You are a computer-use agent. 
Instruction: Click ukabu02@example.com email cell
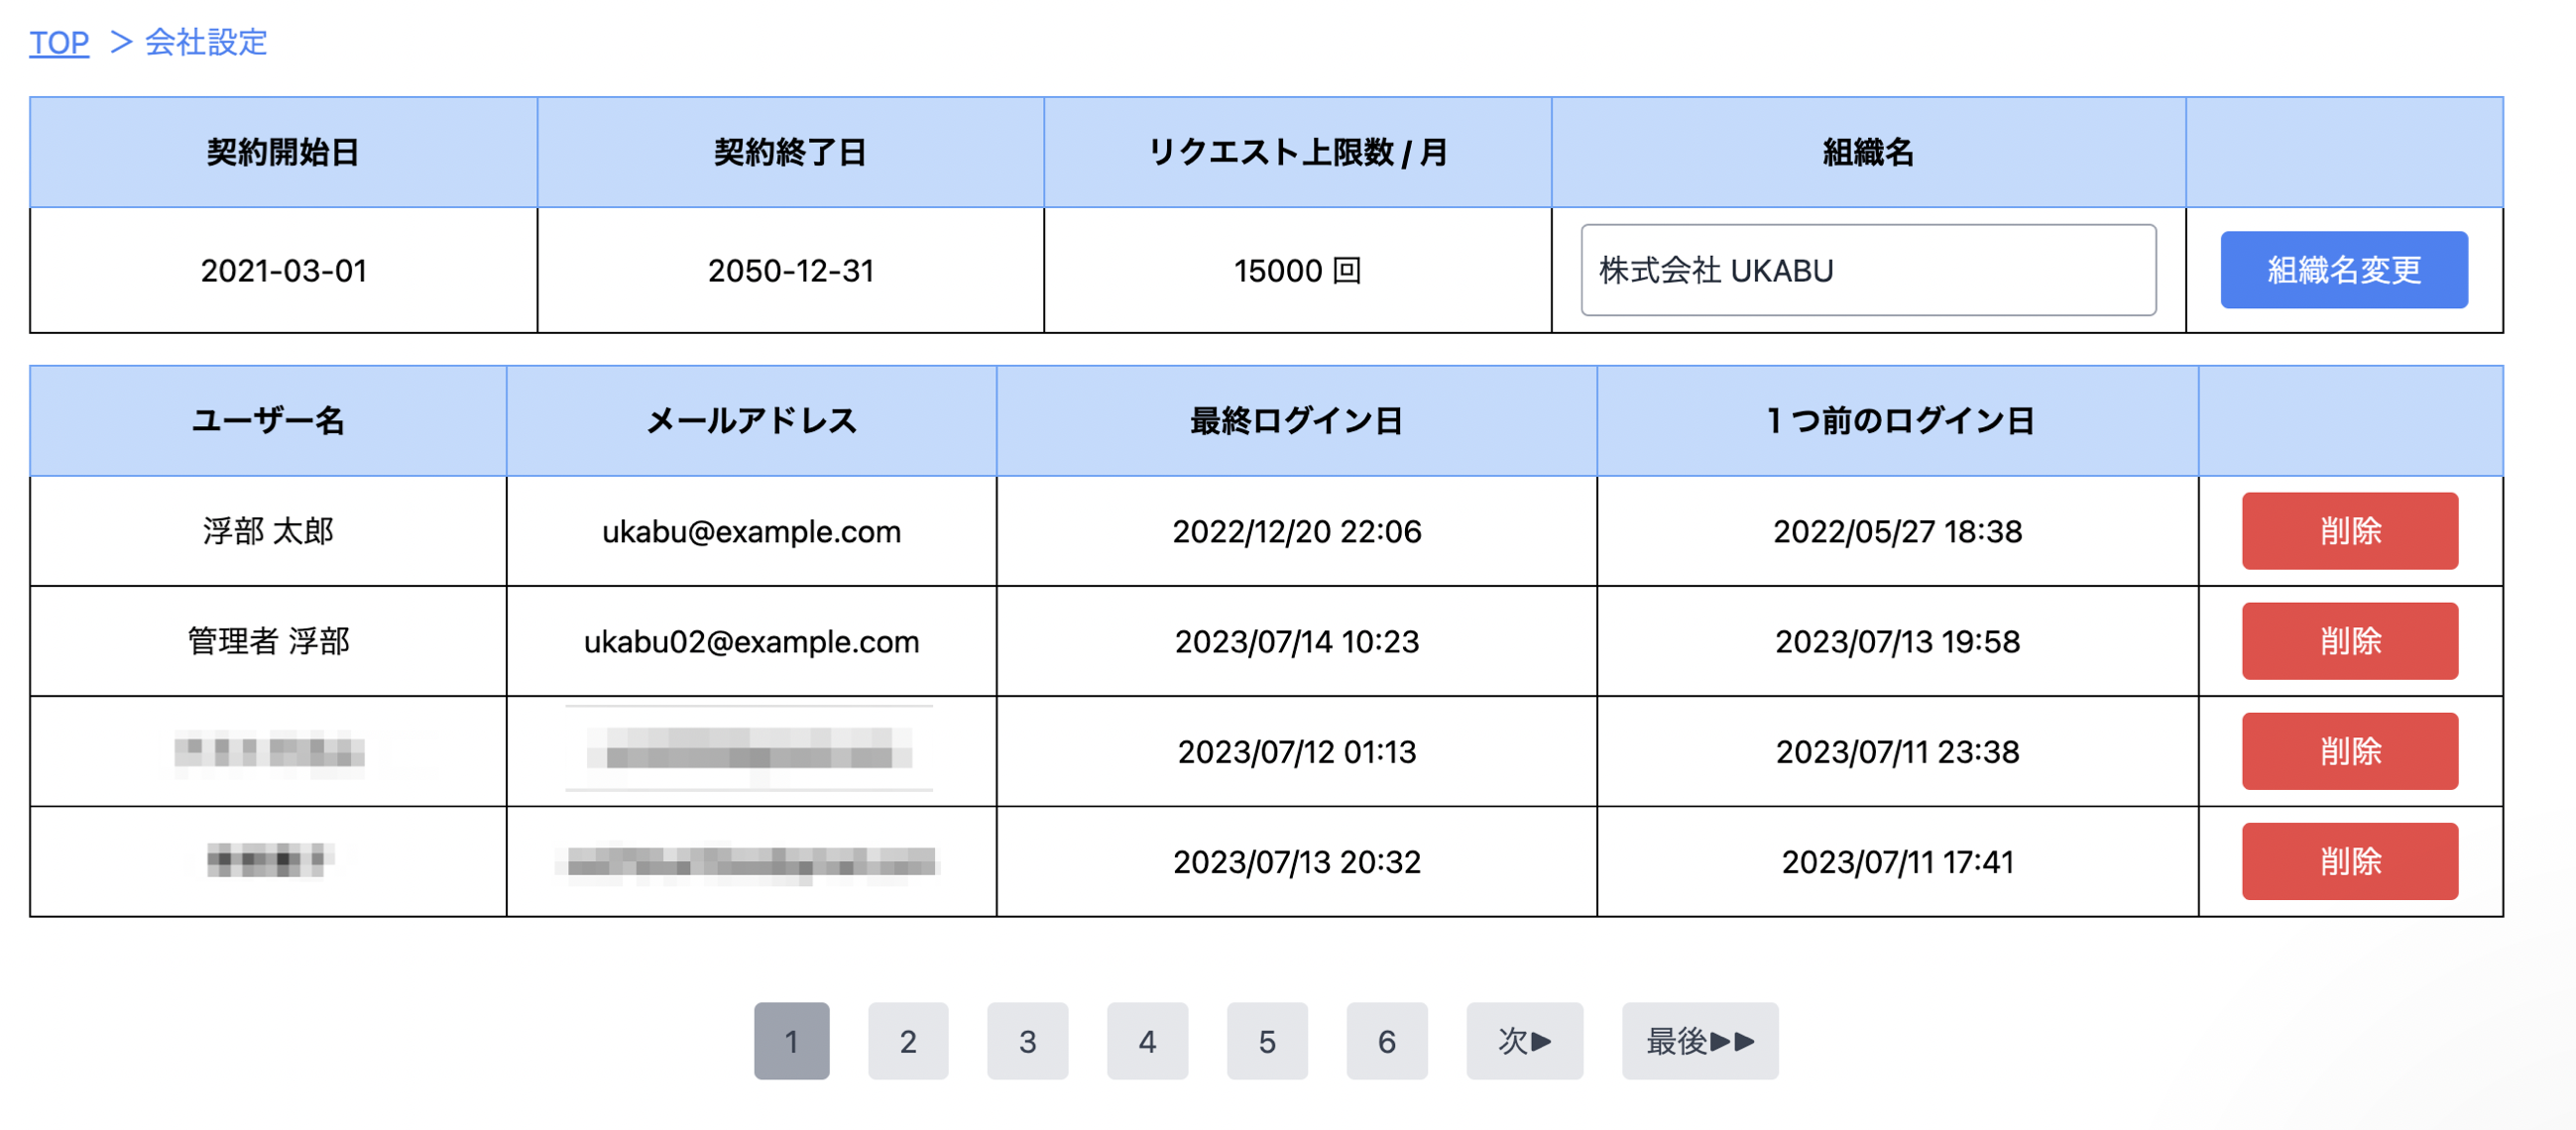pos(751,641)
